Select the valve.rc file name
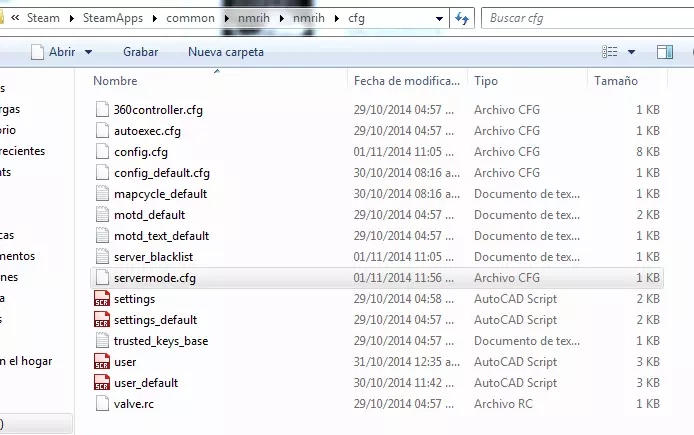This screenshot has width=694, height=435. [134, 404]
